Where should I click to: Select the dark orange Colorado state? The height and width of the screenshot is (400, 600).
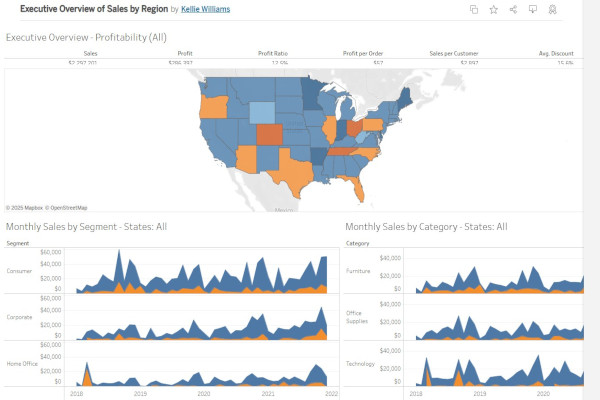click(269, 135)
